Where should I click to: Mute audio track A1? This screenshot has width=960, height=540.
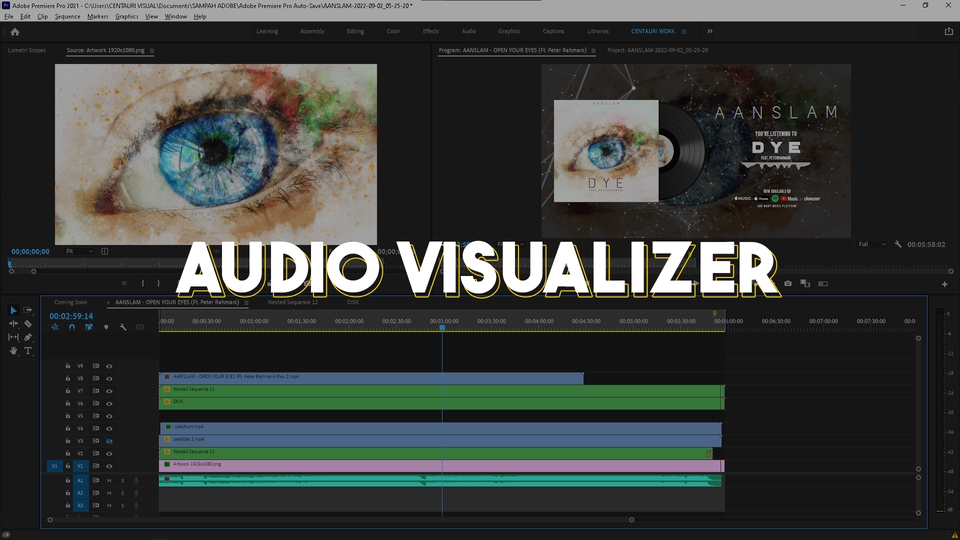(x=110, y=481)
